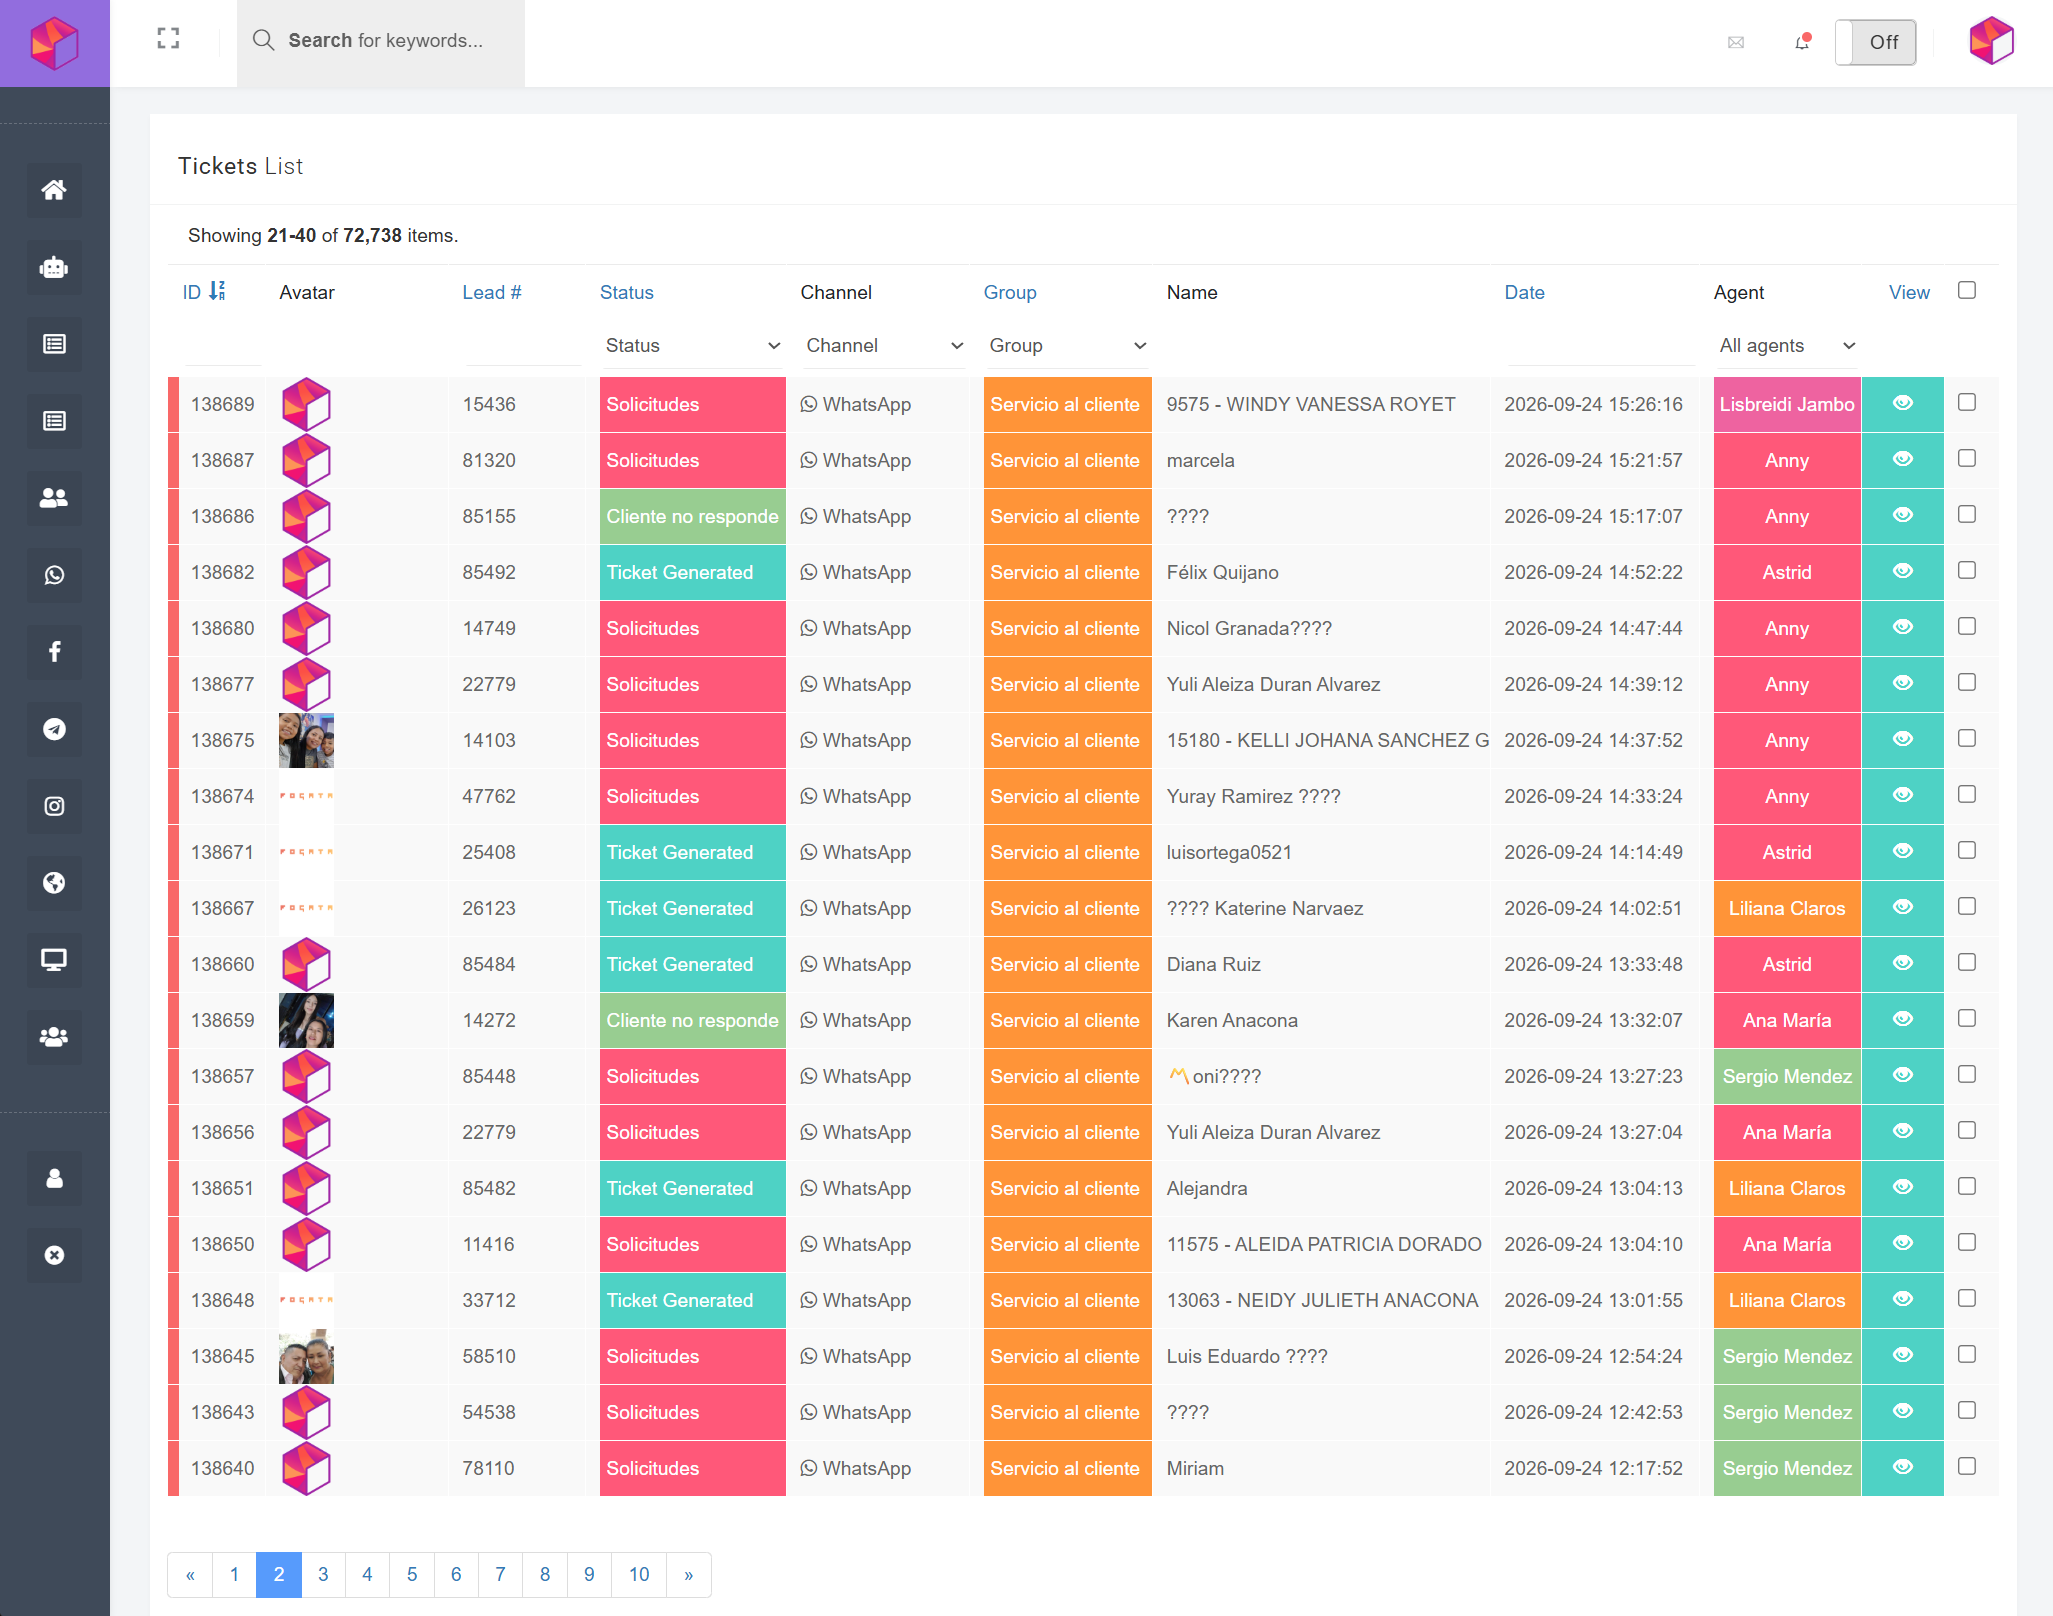Open the Group filter dropdown
The width and height of the screenshot is (2053, 1616).
point(1067,345)
